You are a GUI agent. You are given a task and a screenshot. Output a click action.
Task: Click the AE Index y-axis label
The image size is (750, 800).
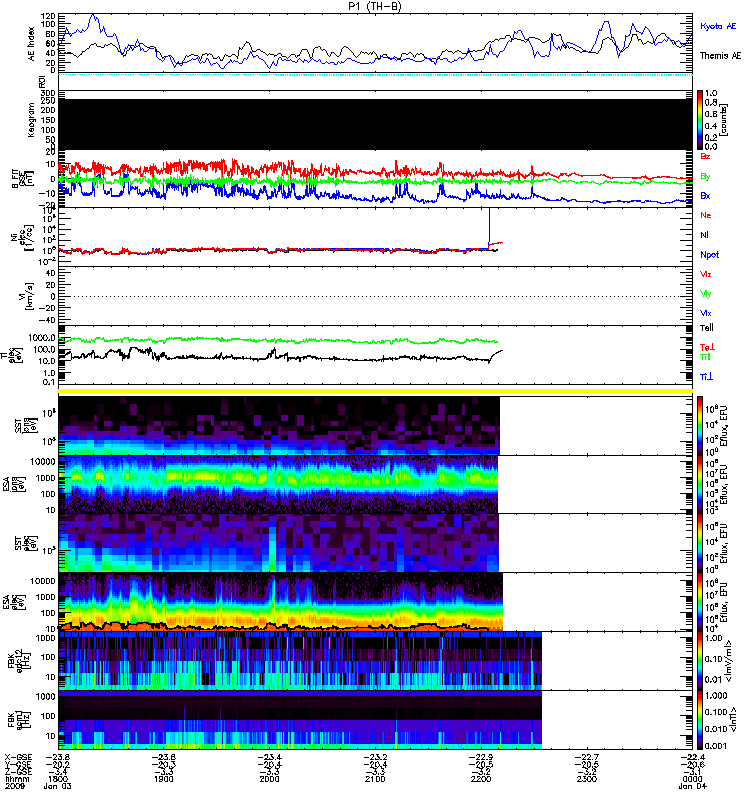[32, 44]
